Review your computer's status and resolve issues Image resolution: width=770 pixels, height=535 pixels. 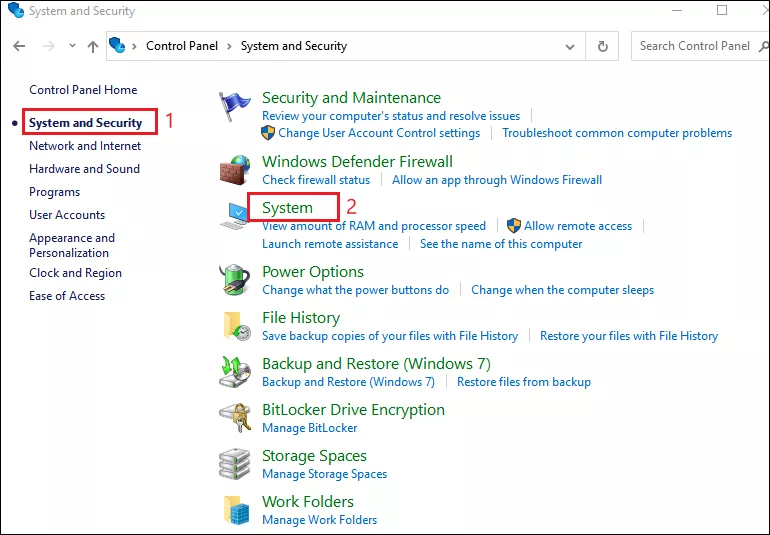point(391,116)
